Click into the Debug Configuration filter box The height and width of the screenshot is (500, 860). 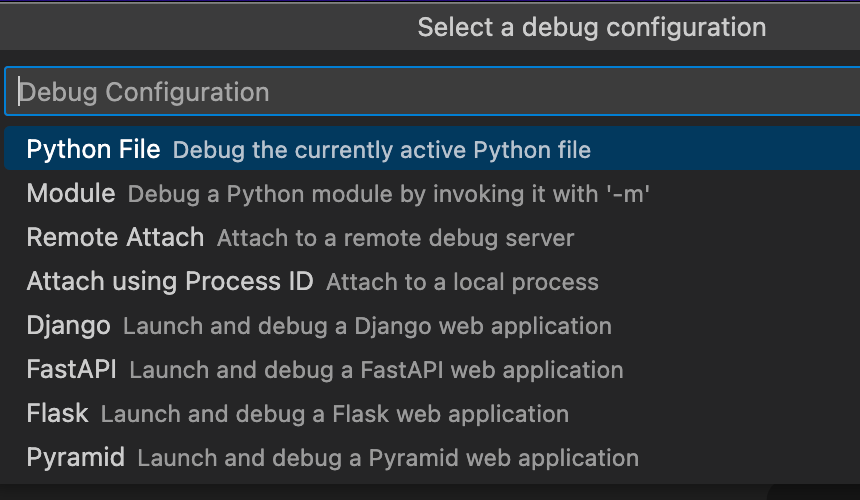(432, 92)
